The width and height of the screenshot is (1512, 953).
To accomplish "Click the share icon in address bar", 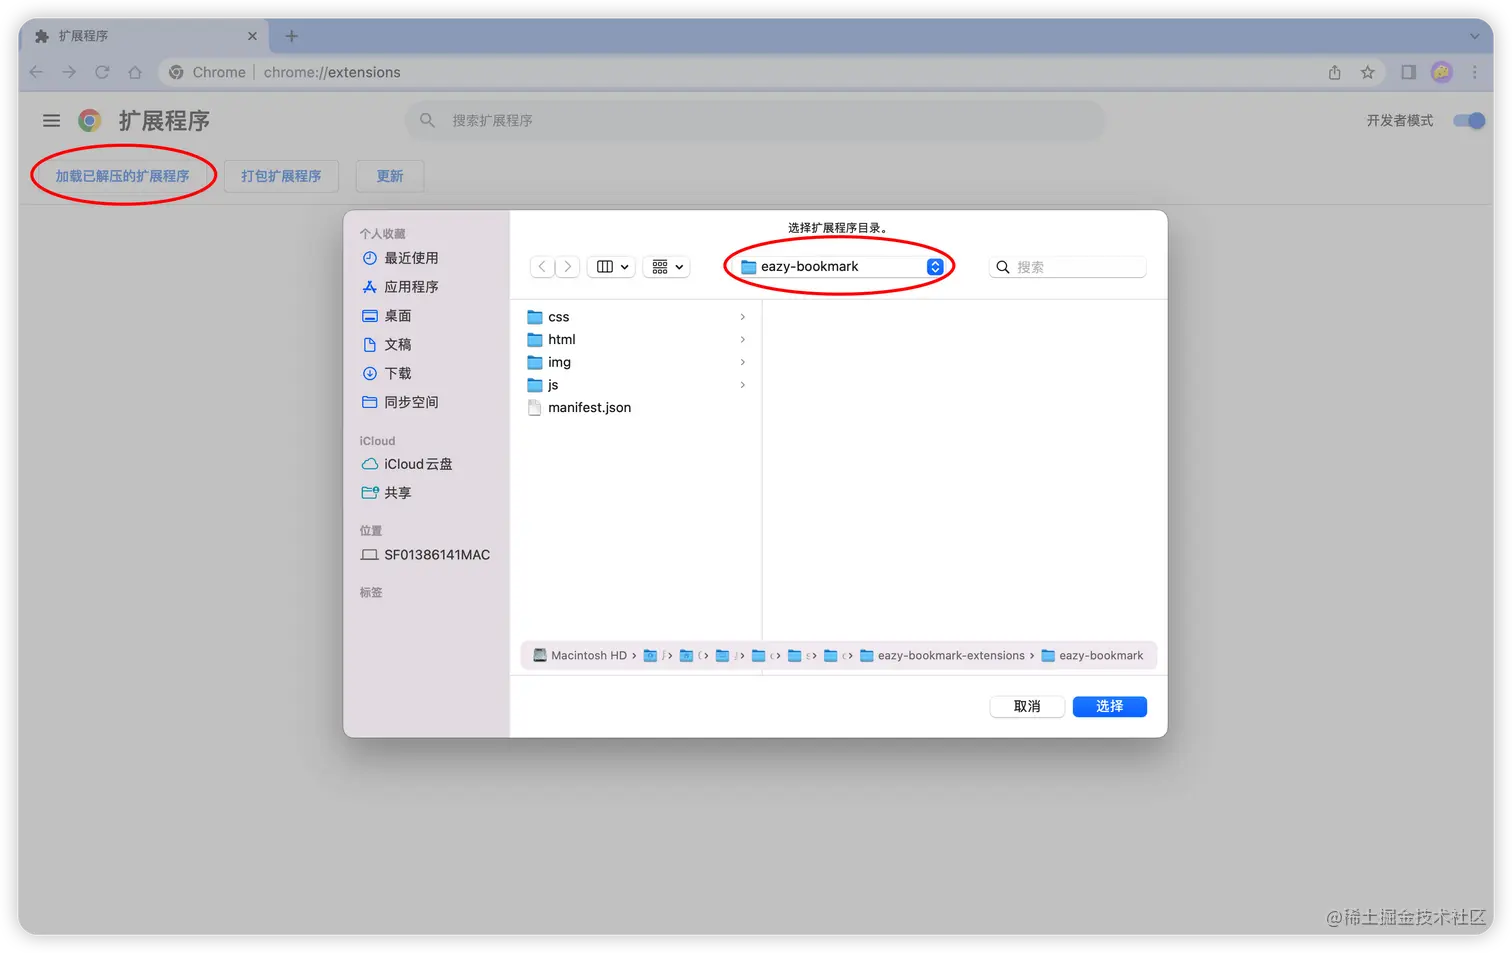I will (1334, 72).
